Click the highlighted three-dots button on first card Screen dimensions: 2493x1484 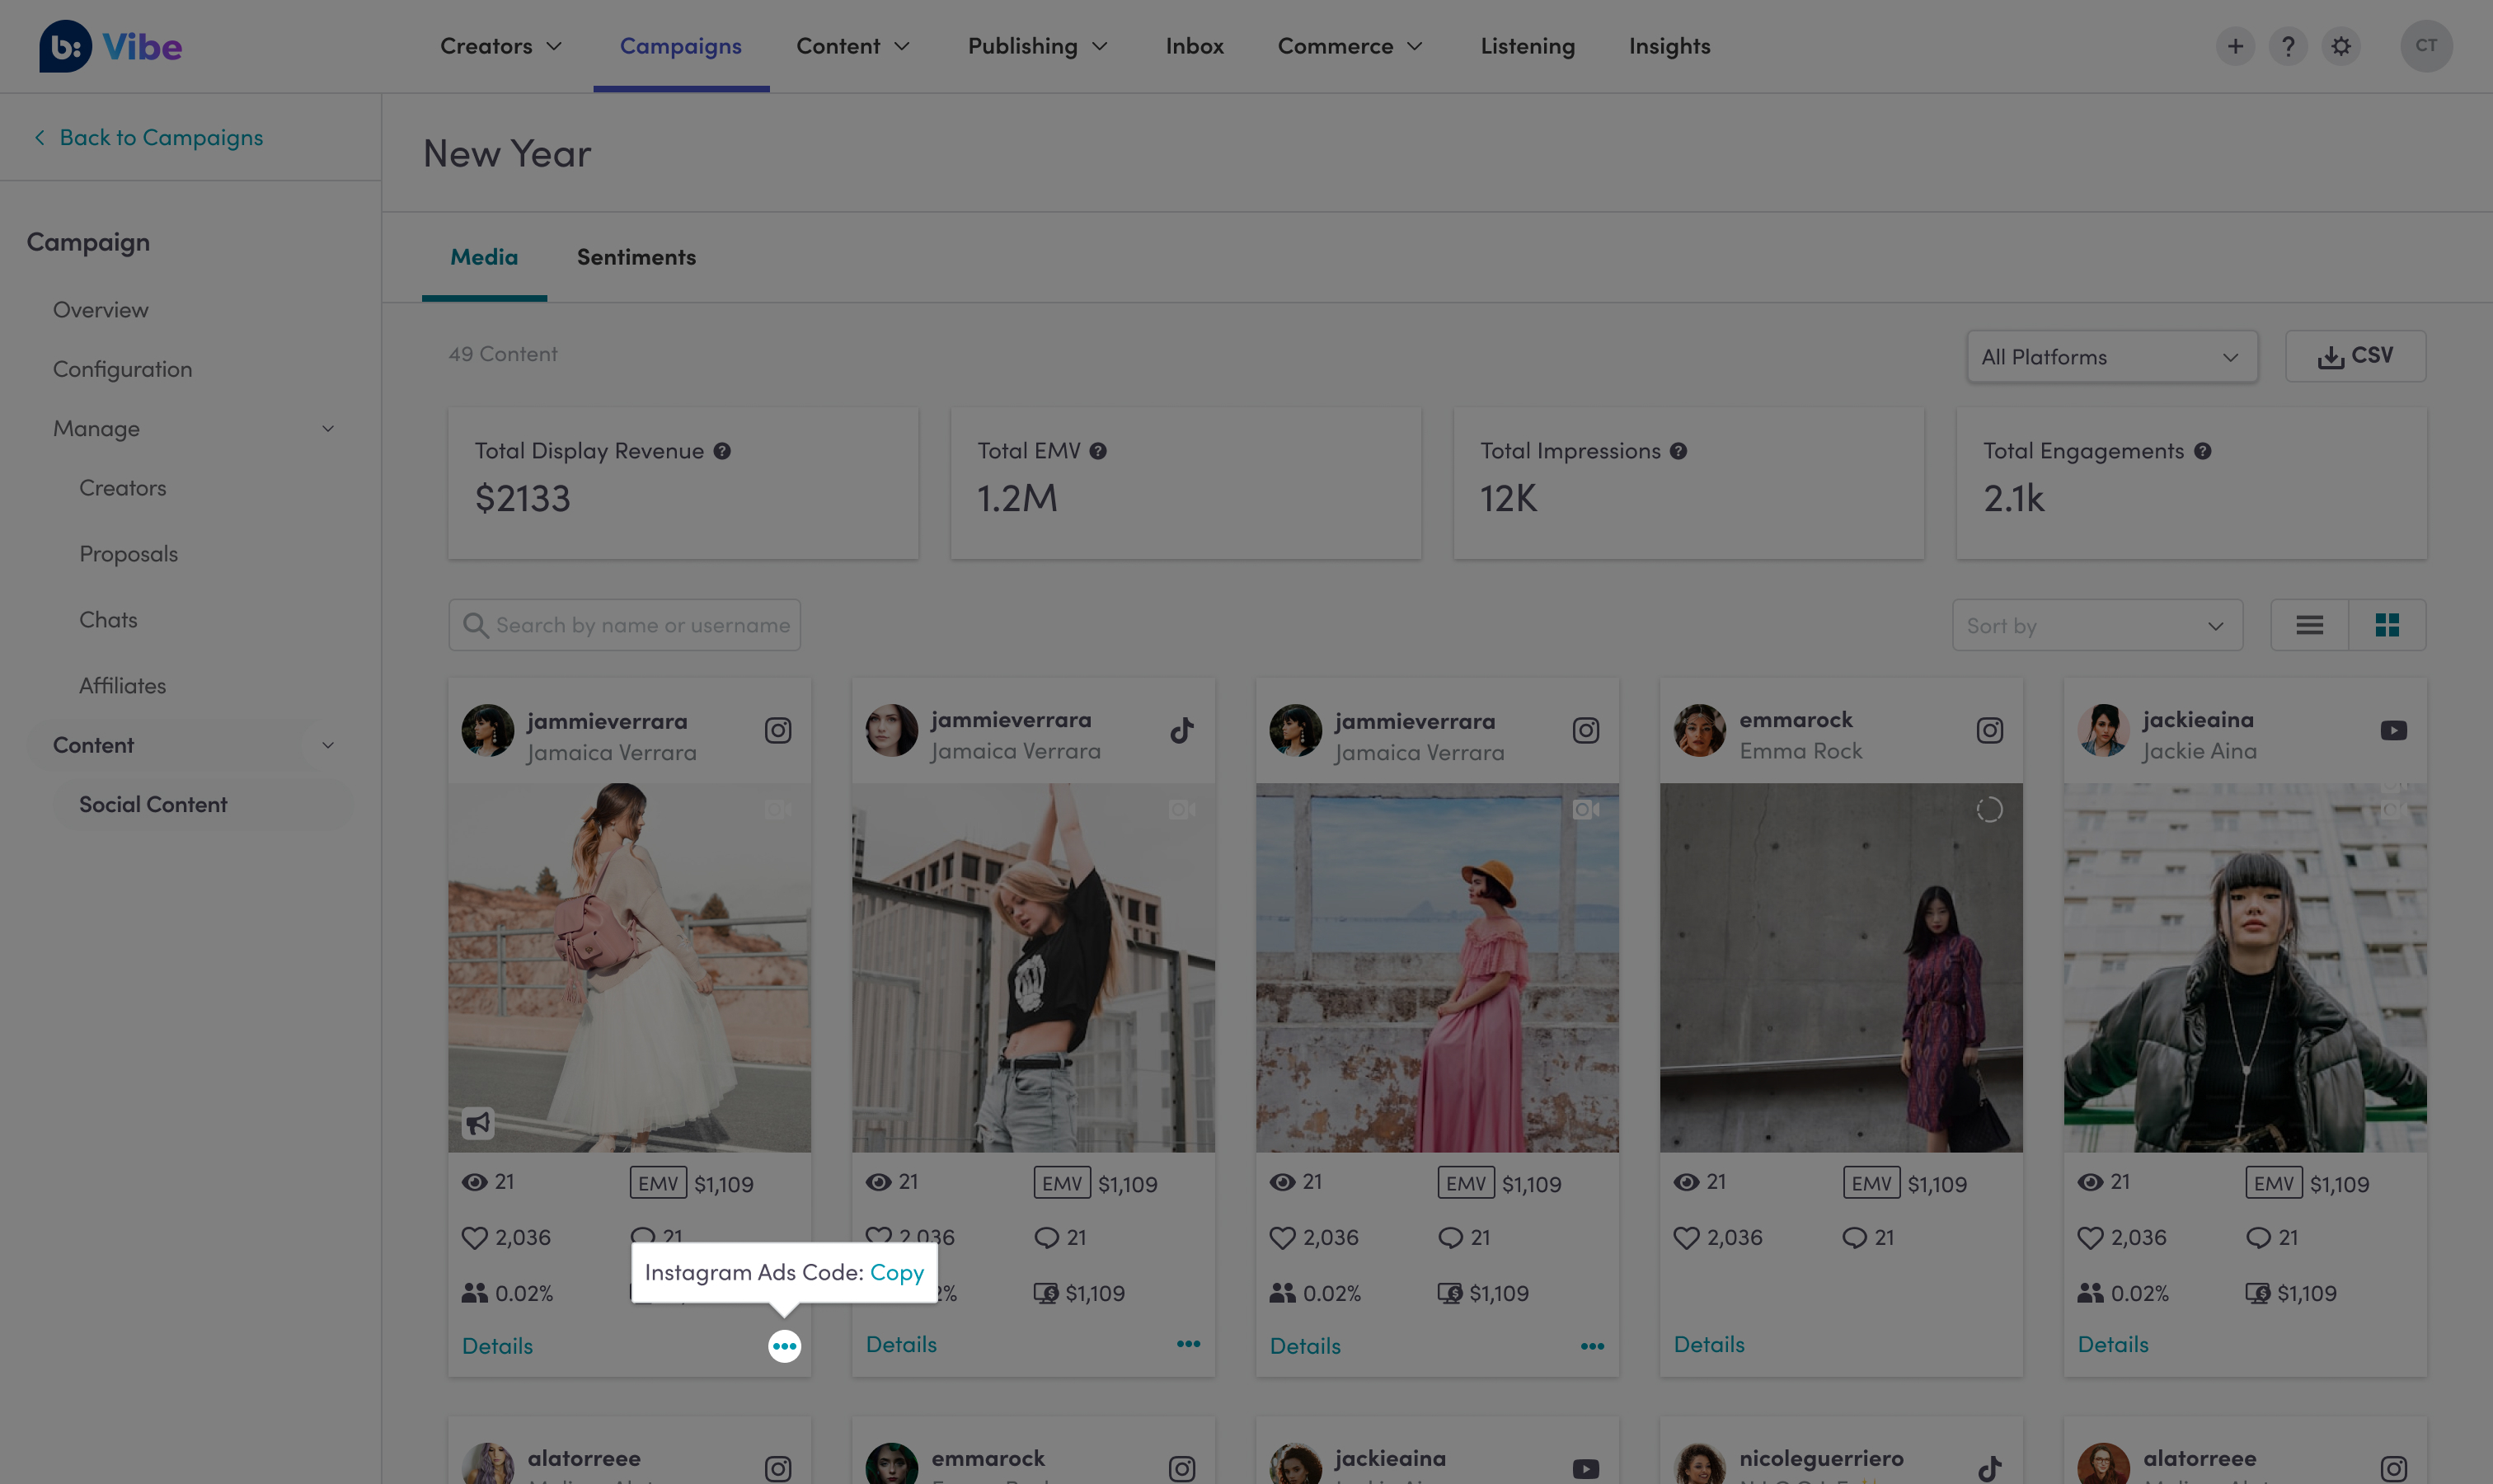pyautogui.click(x=784, y=1346)
